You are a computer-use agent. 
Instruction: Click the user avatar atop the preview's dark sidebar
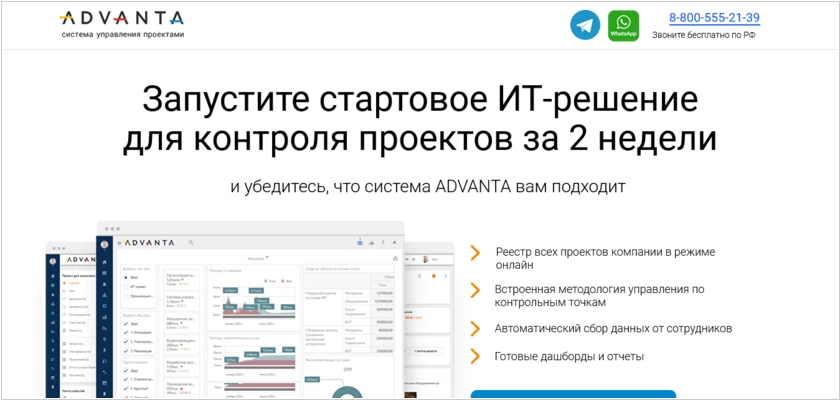[104, 244]
